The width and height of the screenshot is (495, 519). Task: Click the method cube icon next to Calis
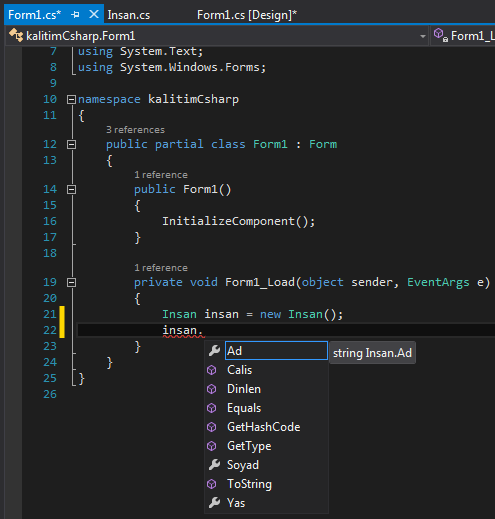212,370
